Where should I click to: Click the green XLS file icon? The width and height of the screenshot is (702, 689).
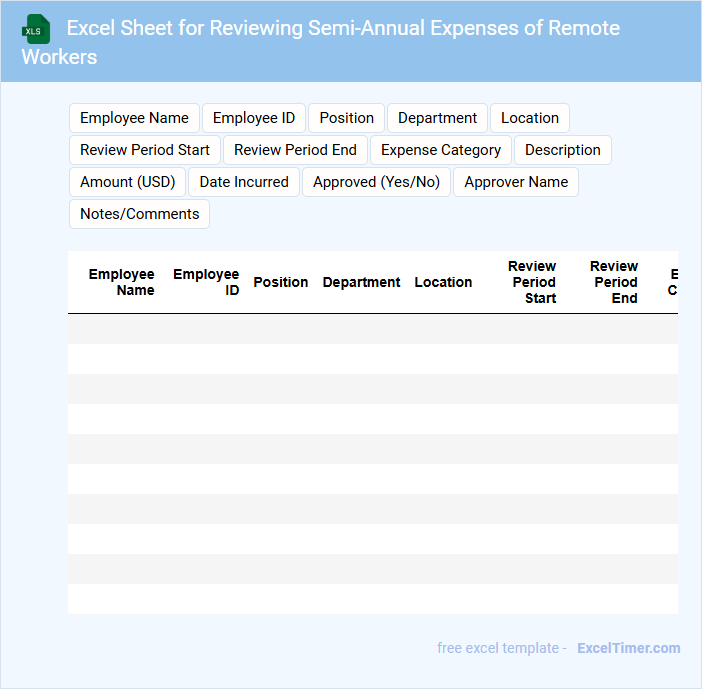(36, 29)
